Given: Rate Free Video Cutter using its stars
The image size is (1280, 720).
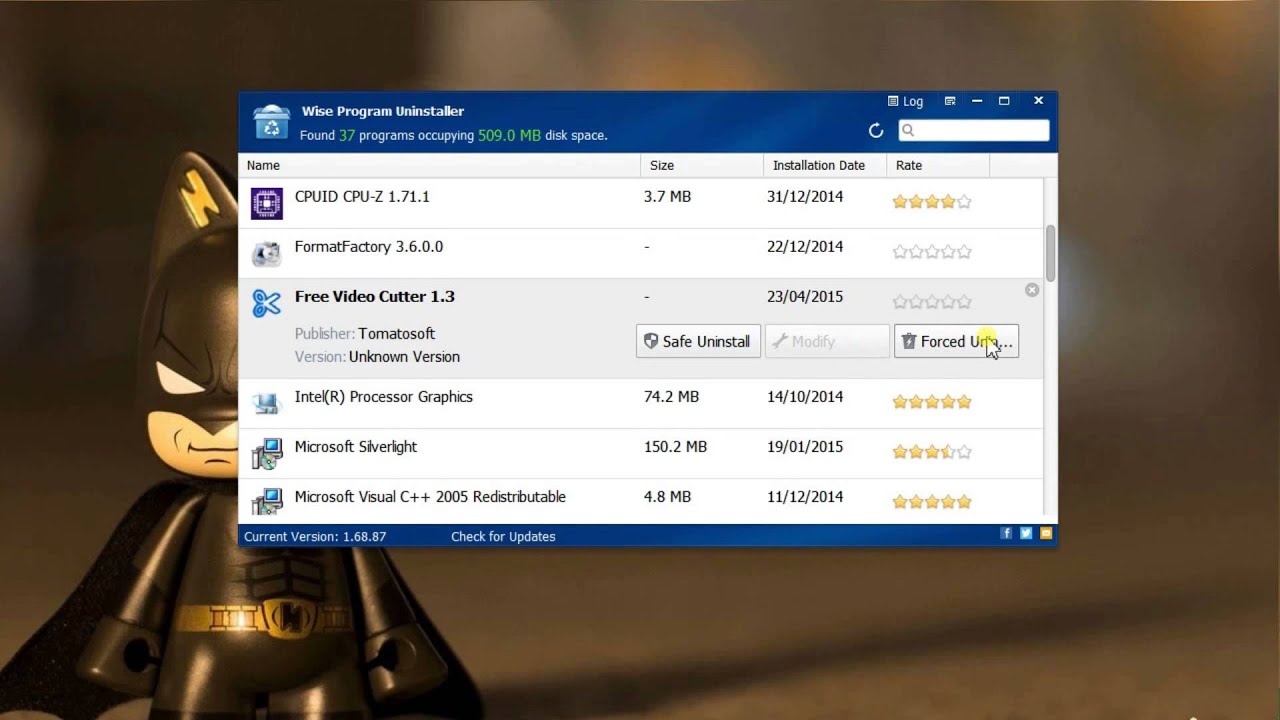Looking at the screenshot, I should [x=932, y=302].
